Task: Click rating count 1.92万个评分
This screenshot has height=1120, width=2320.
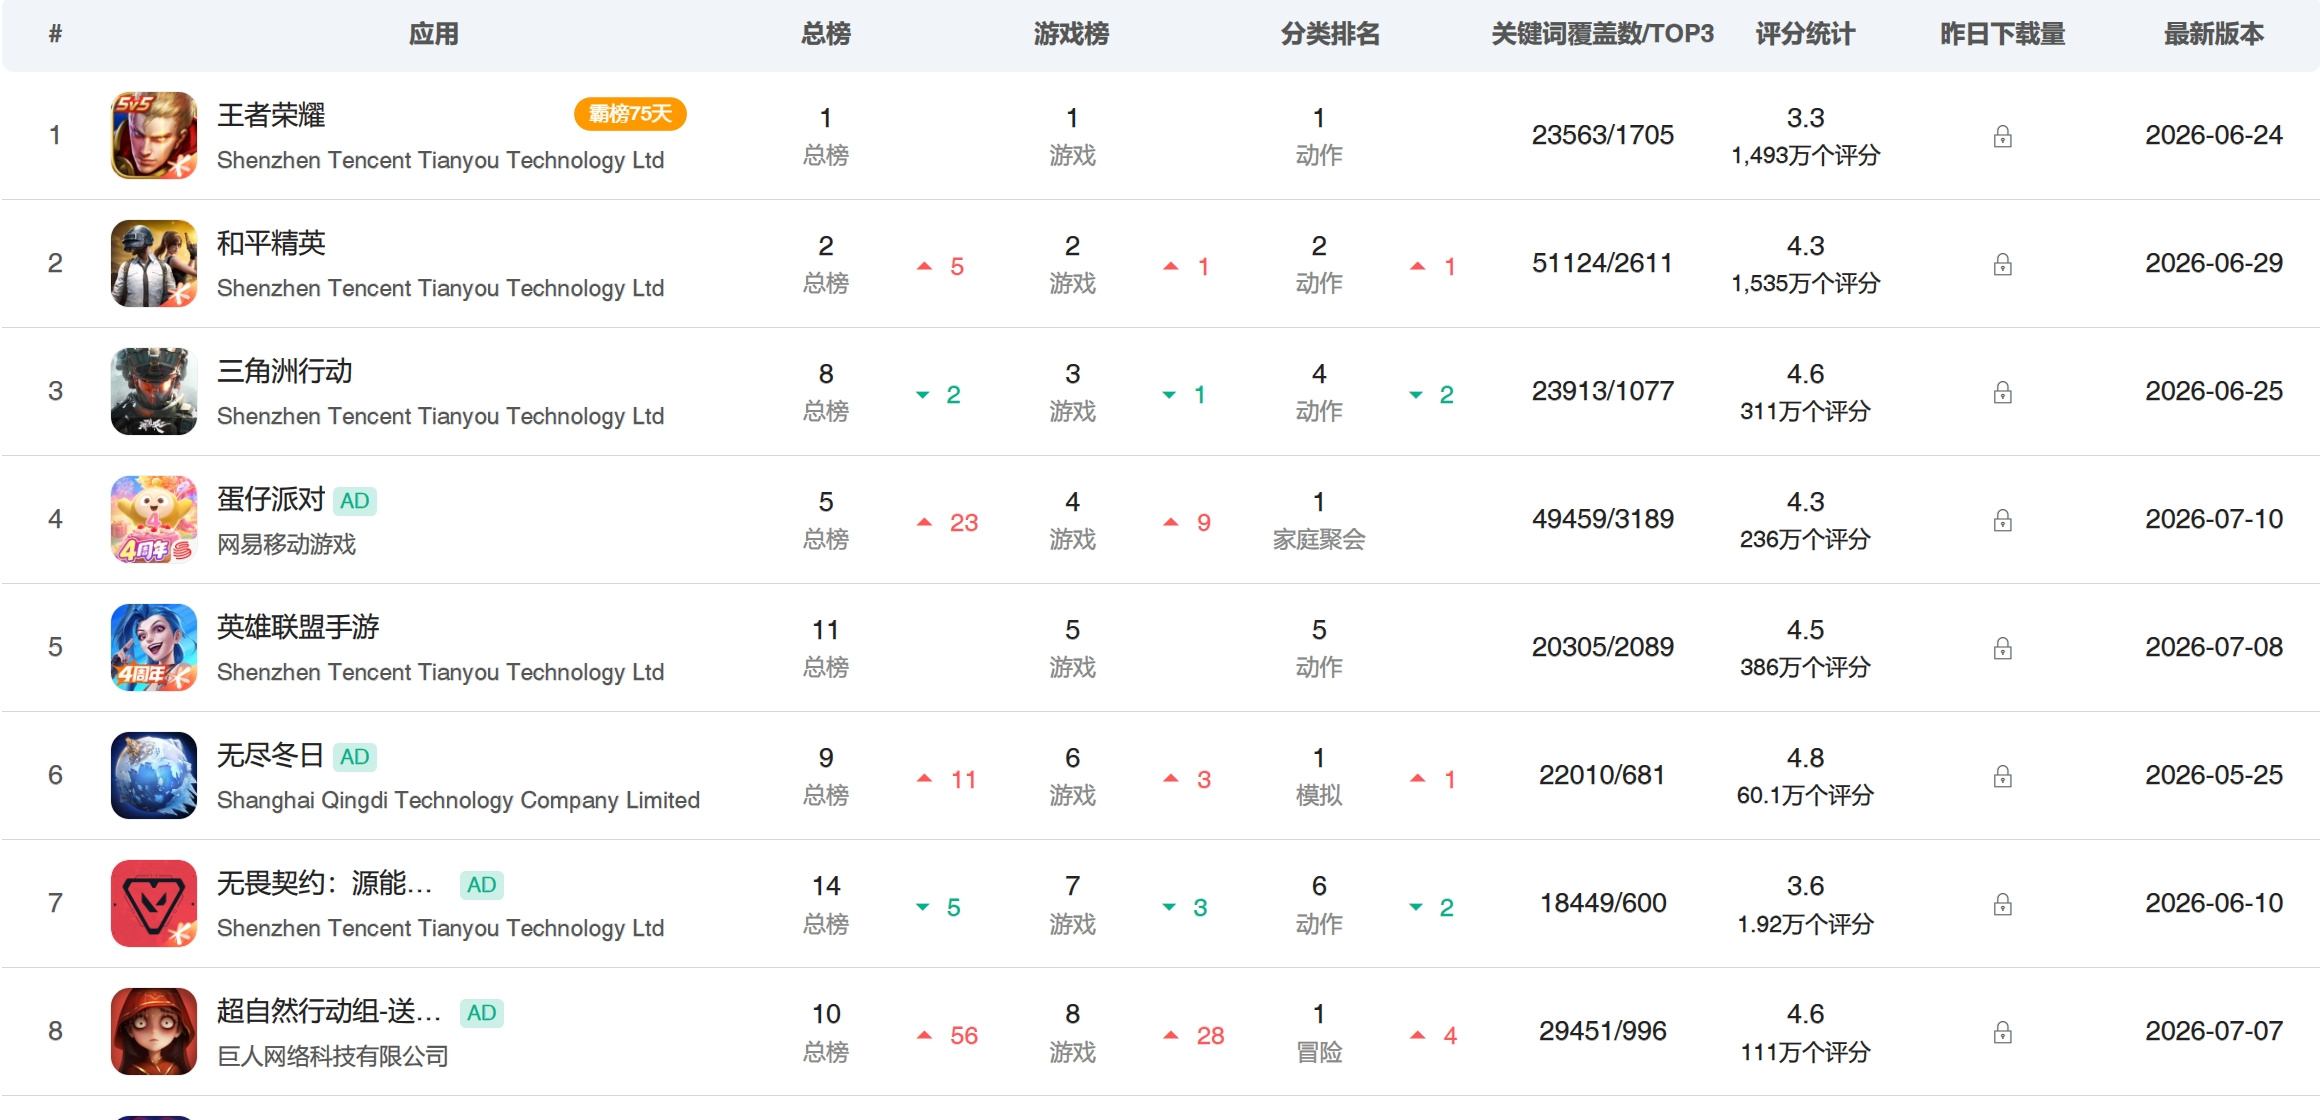Action: click(x=1806, y=924)
